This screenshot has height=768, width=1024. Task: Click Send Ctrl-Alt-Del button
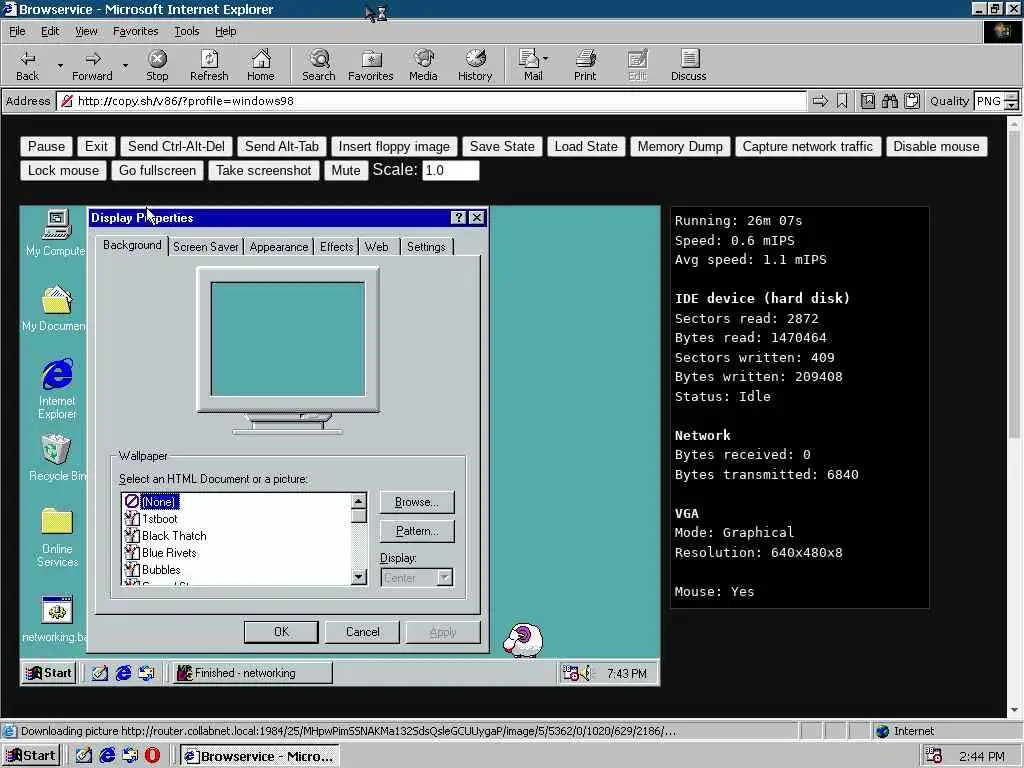click(x=176, y=146)
